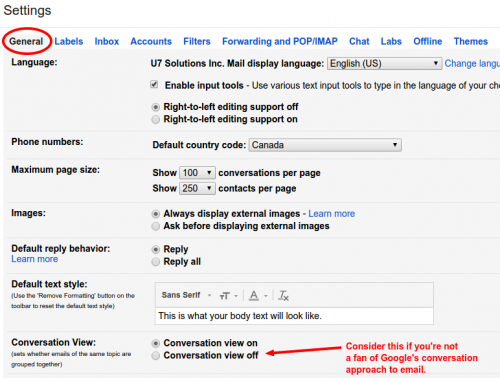Open the General settings tab
The image size is (500, 378).
pyautogui.click(x=26, y=41)
